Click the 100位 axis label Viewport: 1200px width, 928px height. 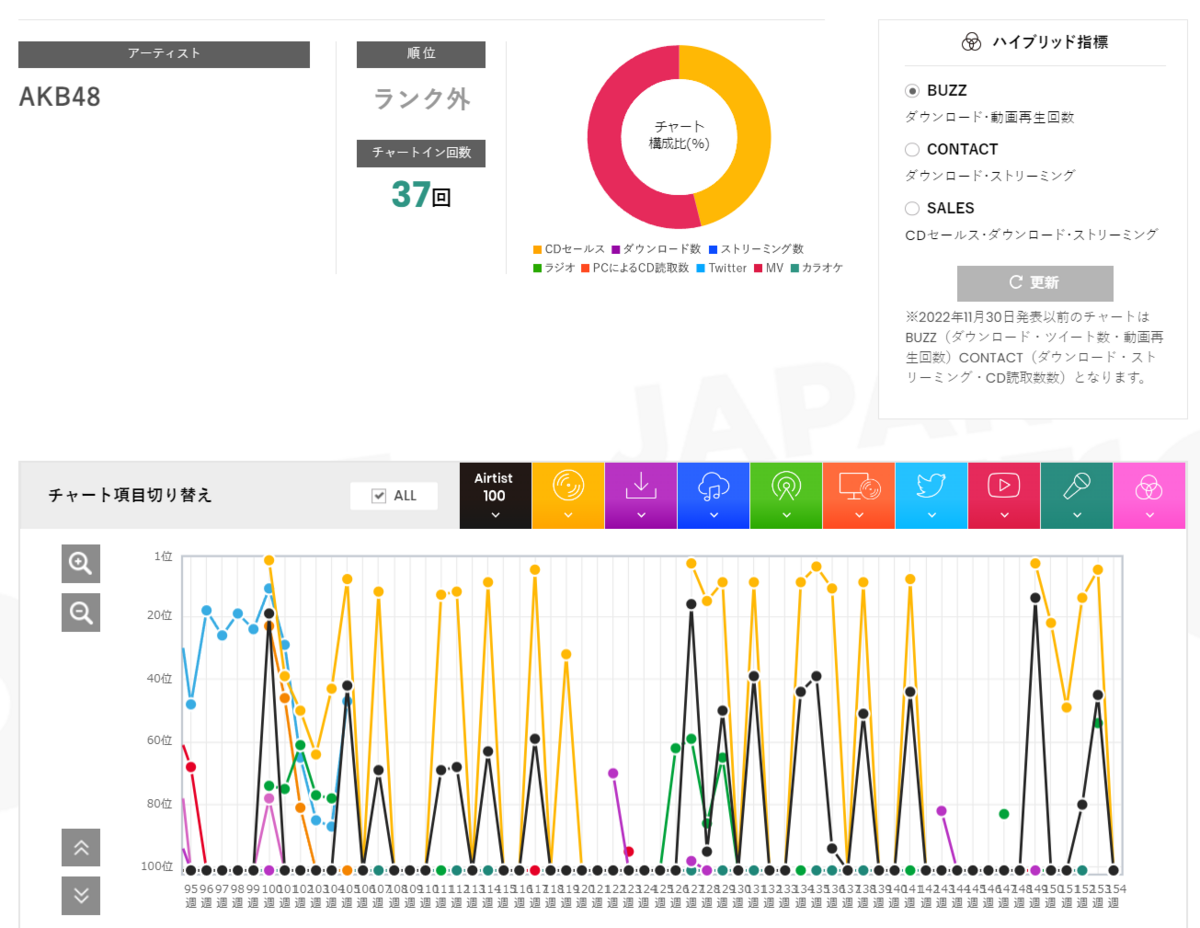(x=157, y=866)
